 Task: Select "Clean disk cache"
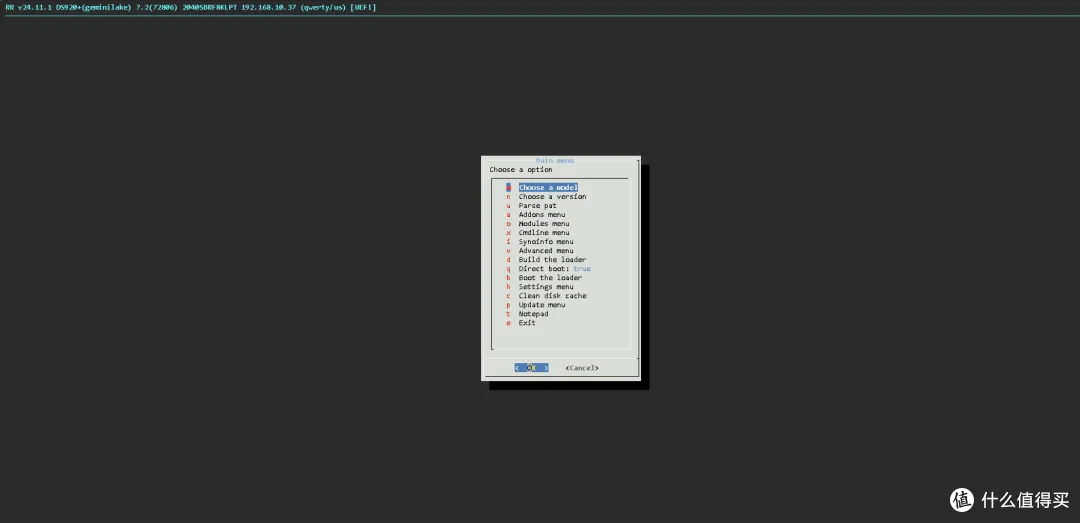[x=552, y=296]
